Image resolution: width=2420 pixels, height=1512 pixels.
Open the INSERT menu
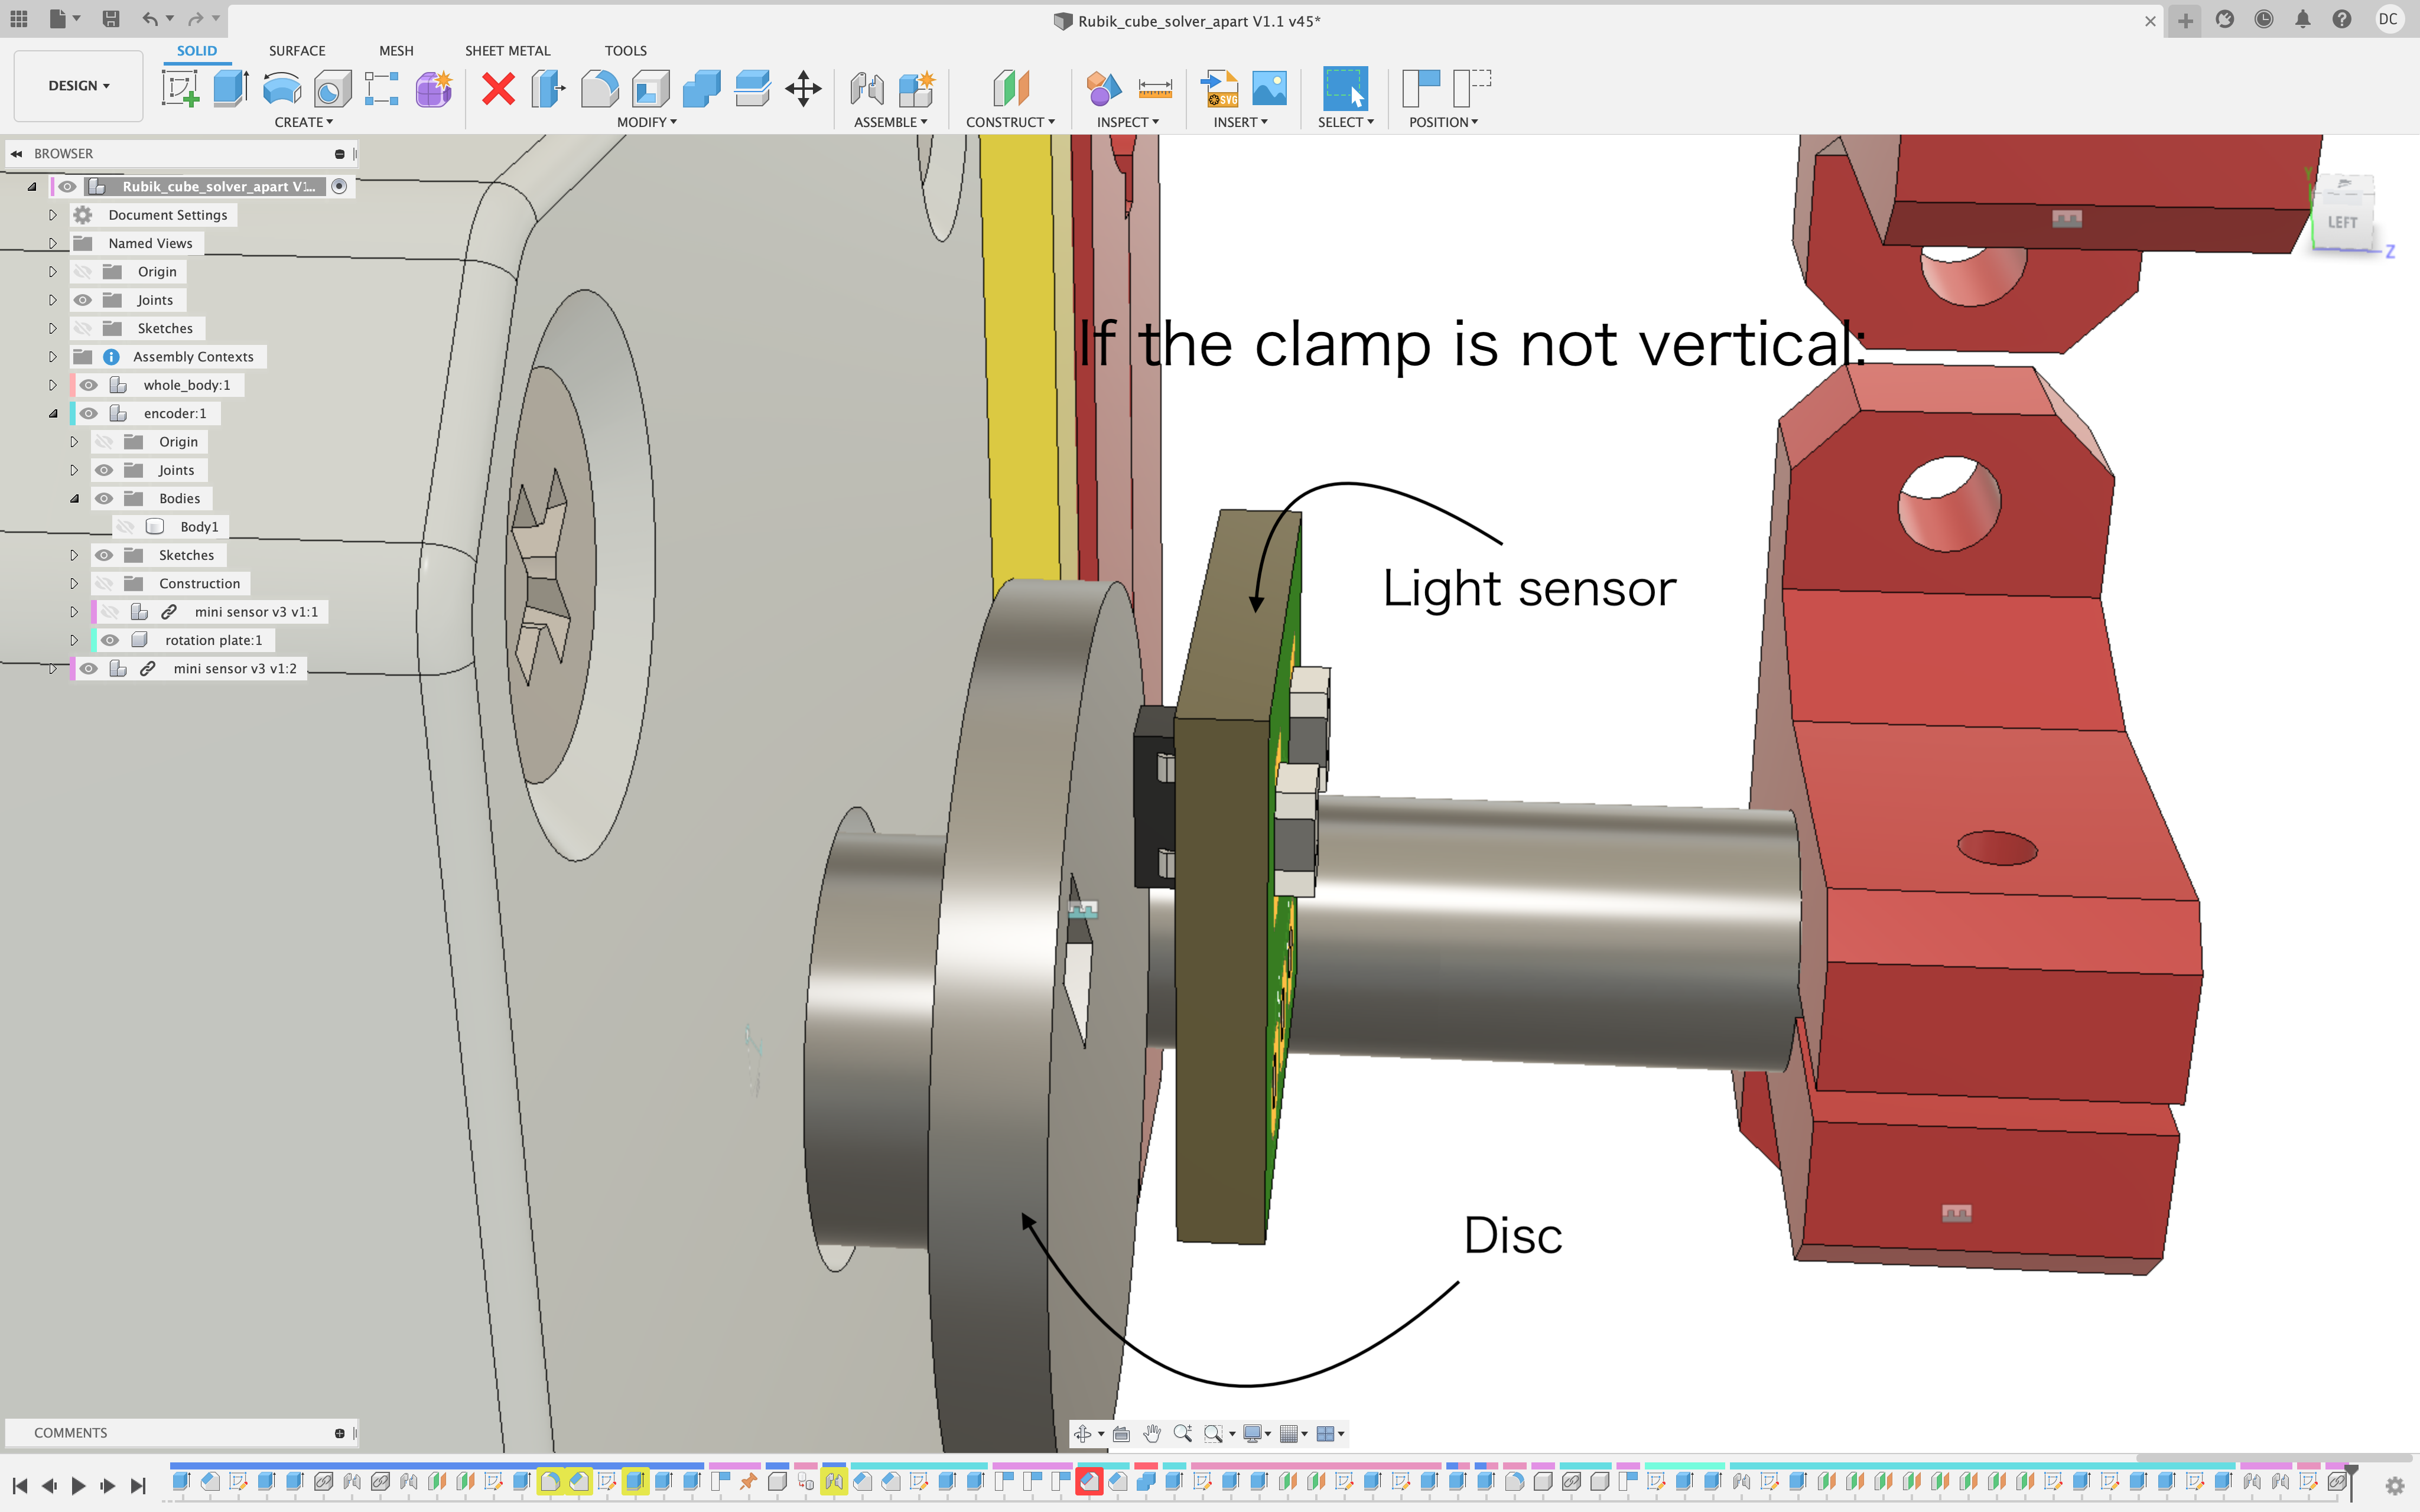click(x=1240, y=122)
